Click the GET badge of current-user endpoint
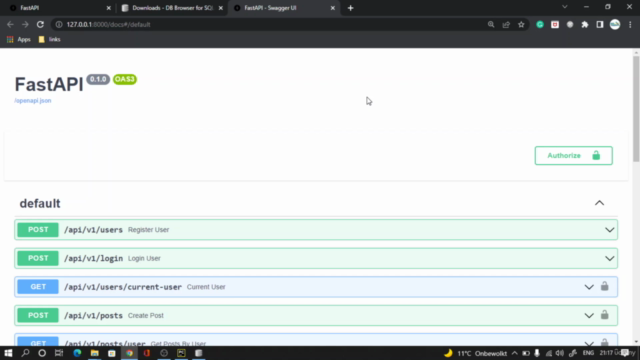Viewport: 640px width, 360px height. [x=38, y=287]
